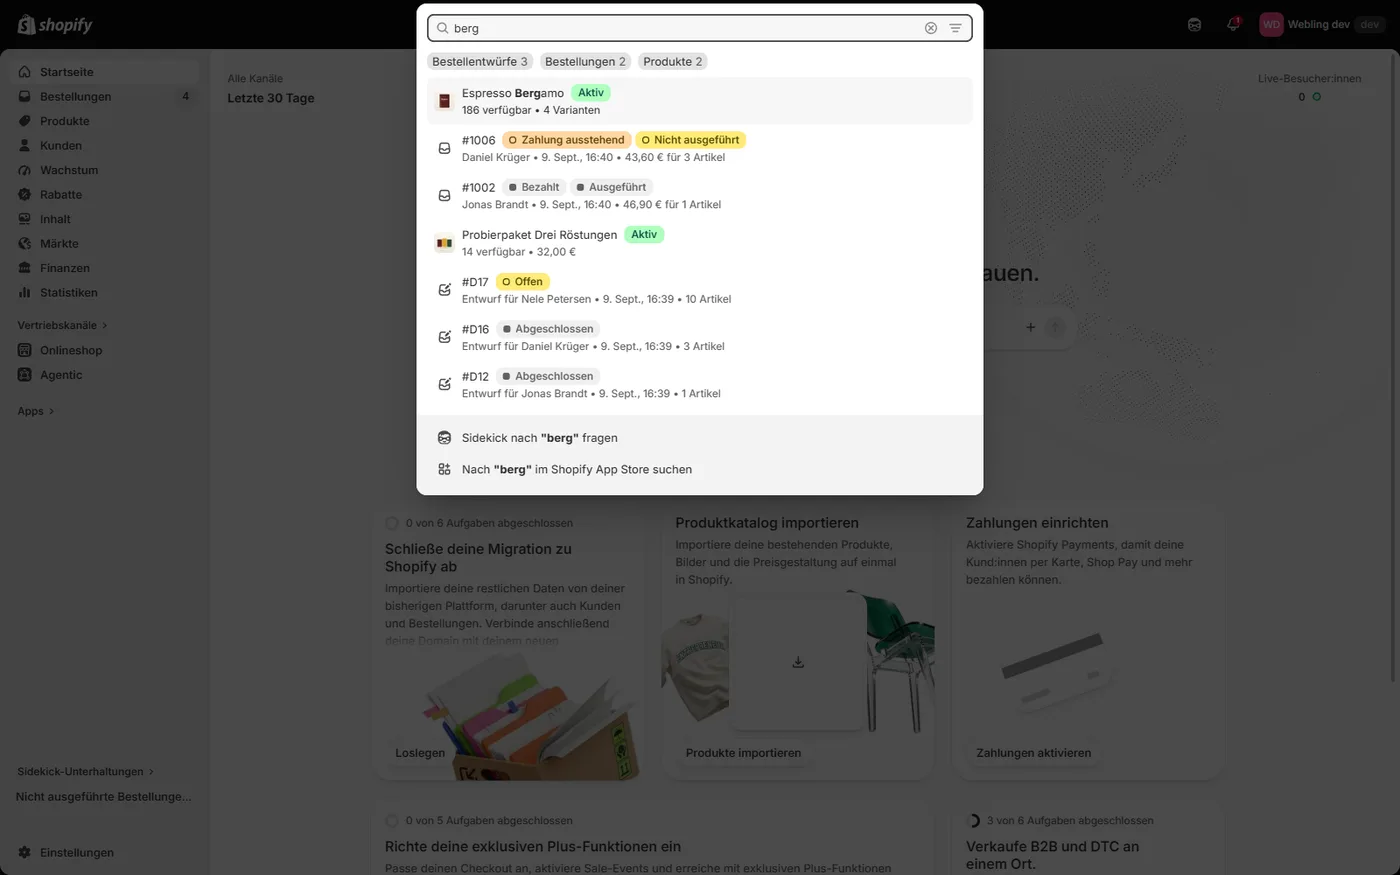Click Zahlungen aktivieren button
This screenshot has height=875, width=1400.
(1034, 753)
